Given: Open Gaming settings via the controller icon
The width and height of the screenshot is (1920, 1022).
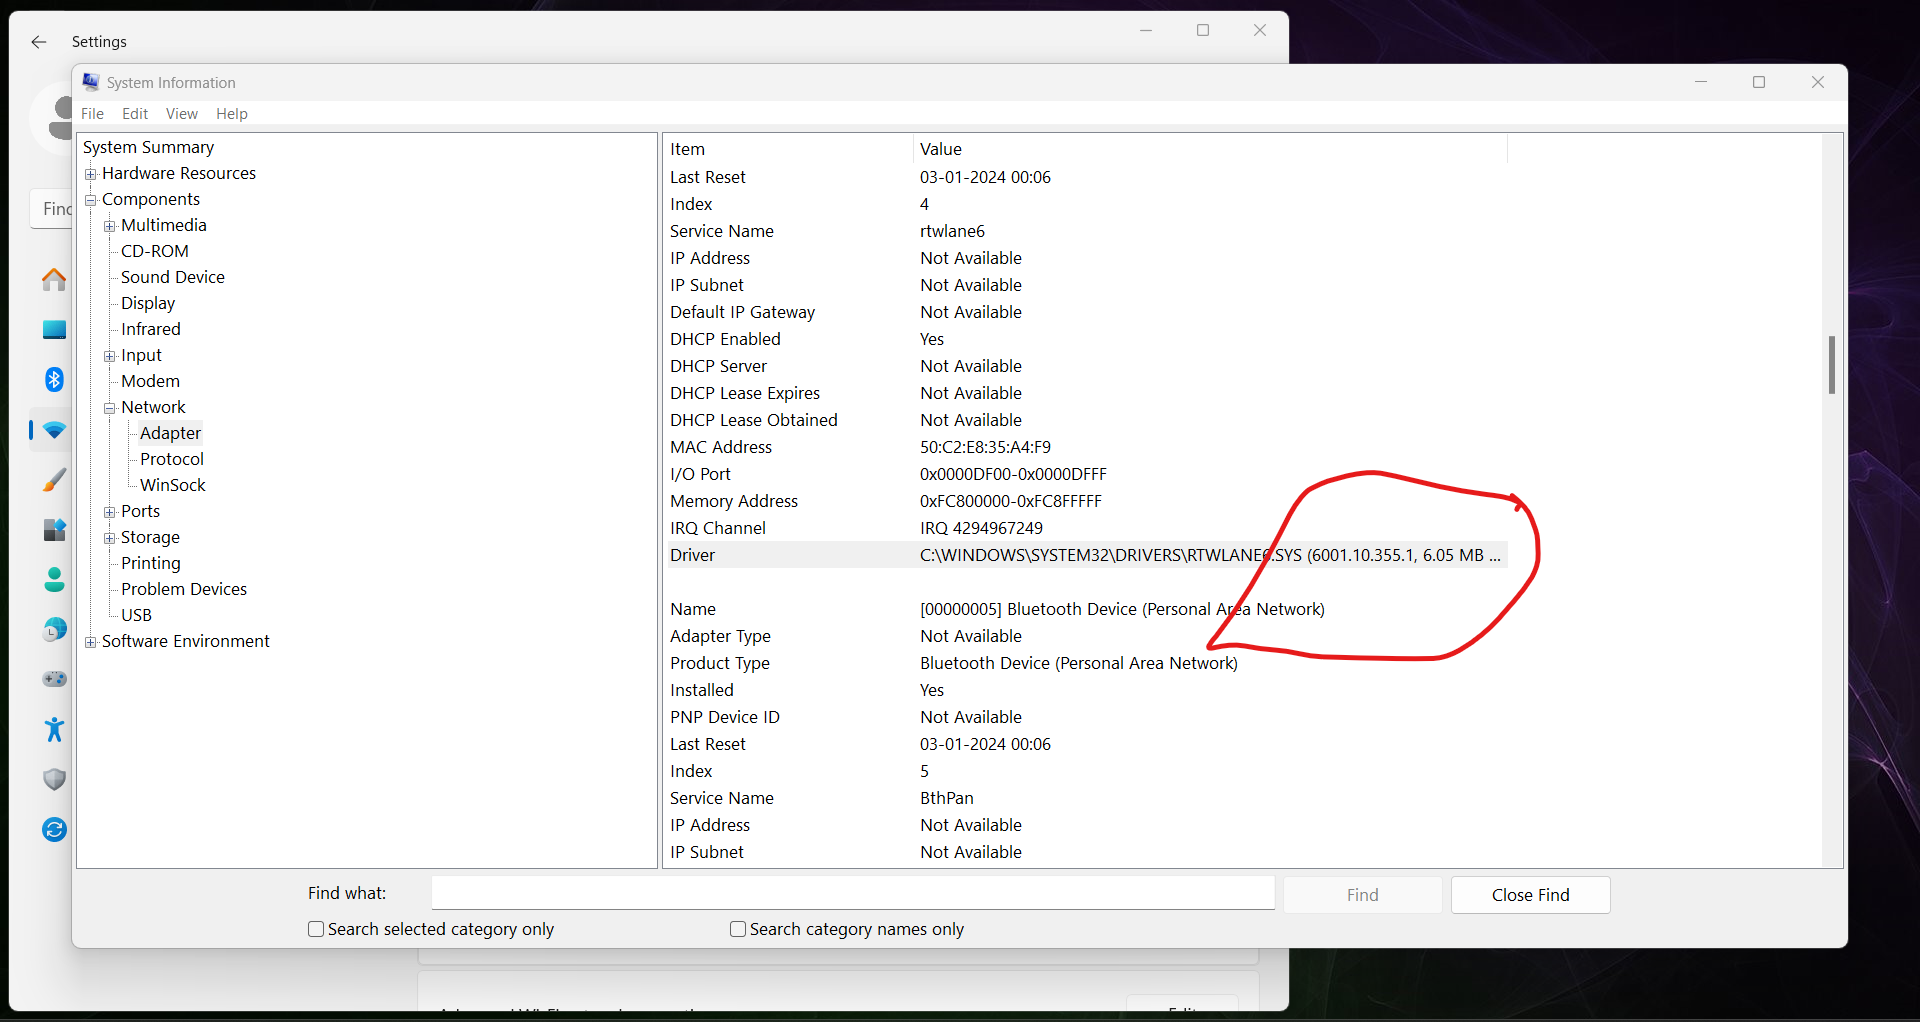Looking at the screenshot, I should 54,679.
